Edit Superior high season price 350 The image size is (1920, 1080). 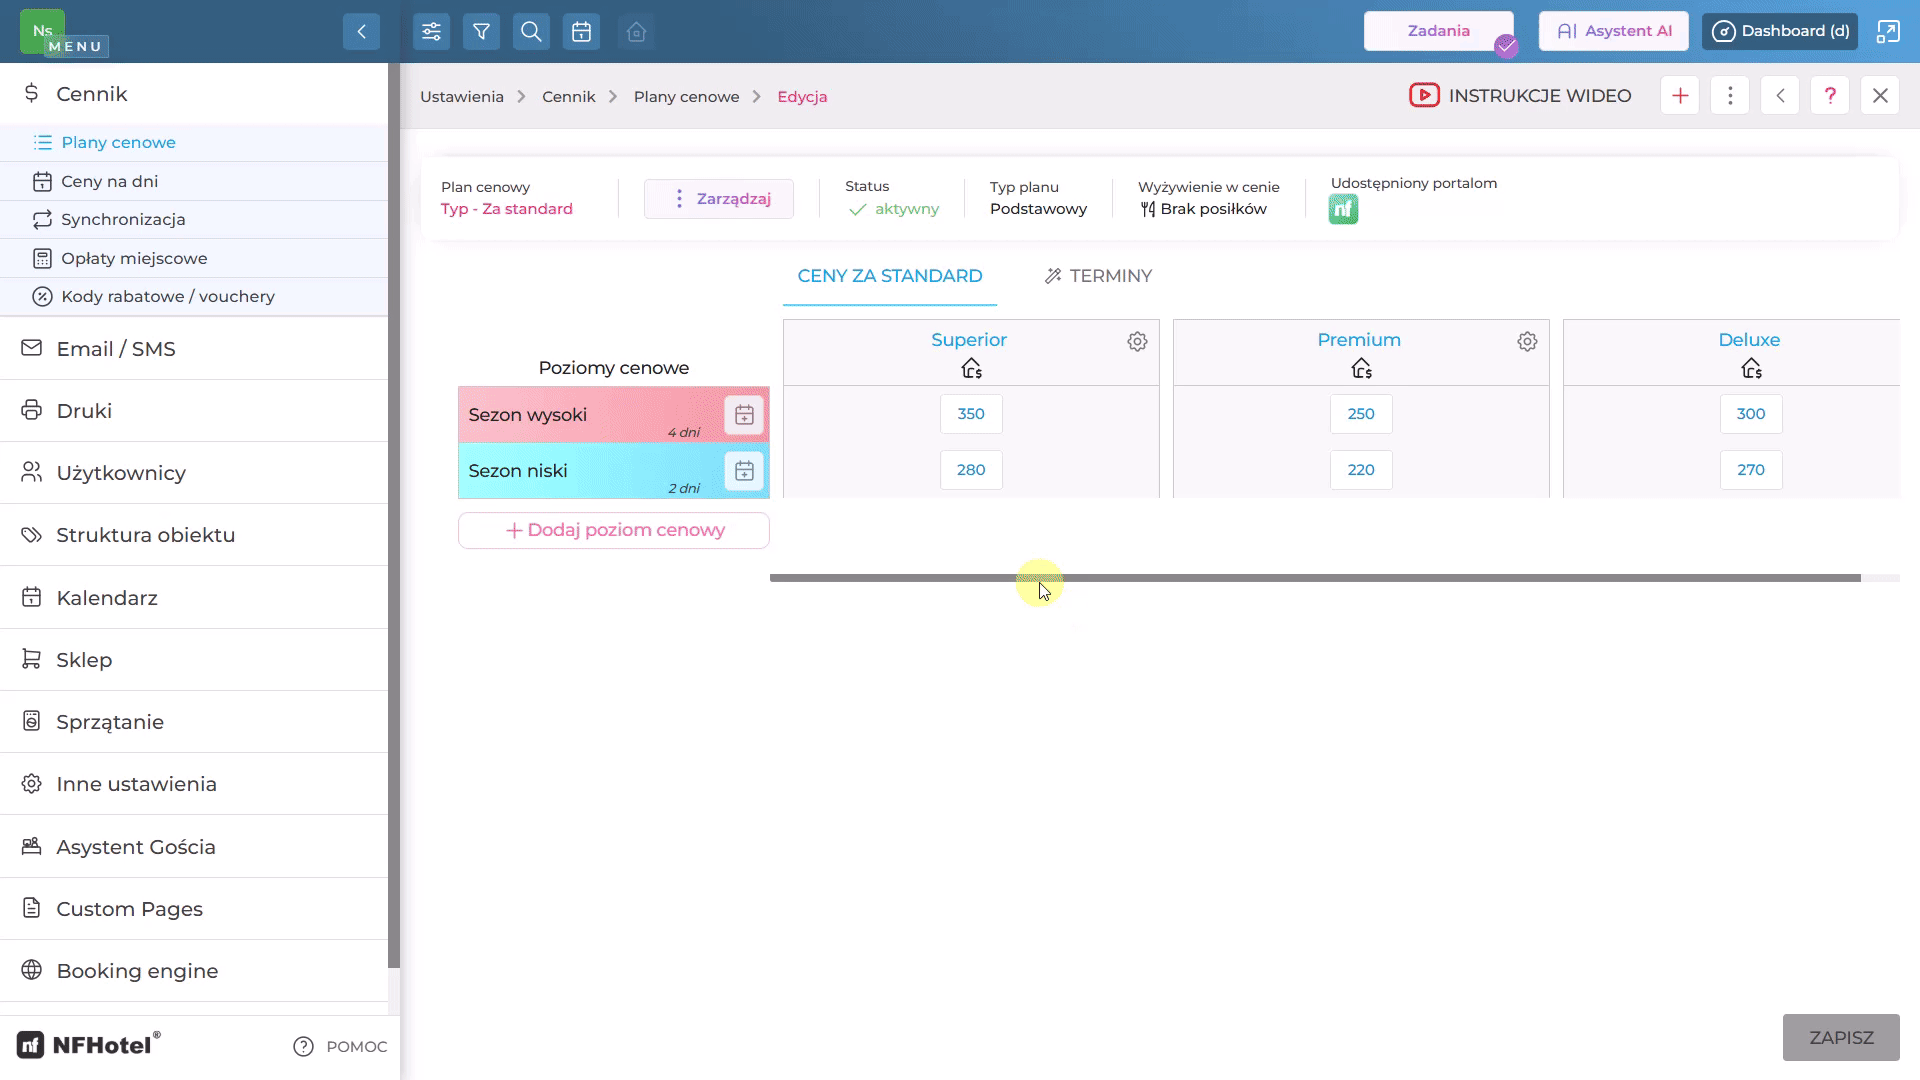tap(971, 414)
